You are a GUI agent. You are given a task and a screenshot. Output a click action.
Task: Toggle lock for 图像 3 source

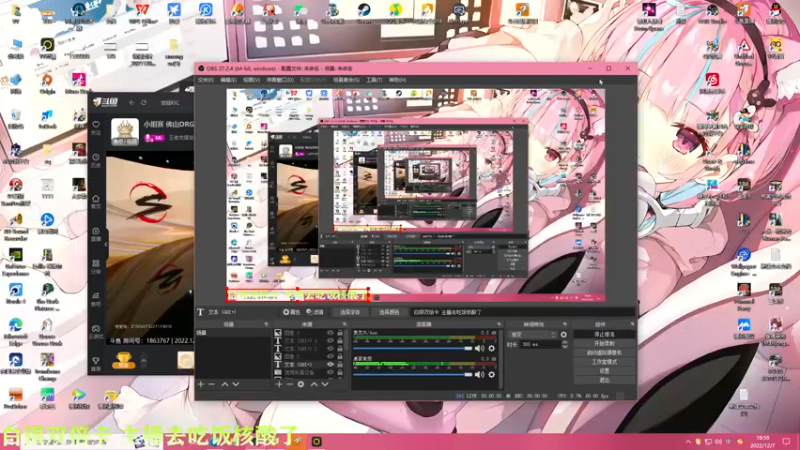pos(340,333)
